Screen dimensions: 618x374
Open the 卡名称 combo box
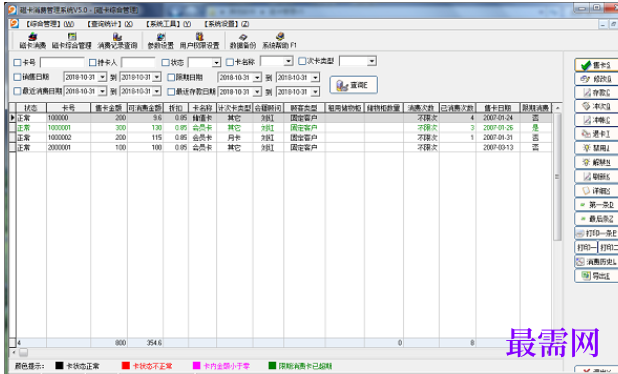point(288,61)
